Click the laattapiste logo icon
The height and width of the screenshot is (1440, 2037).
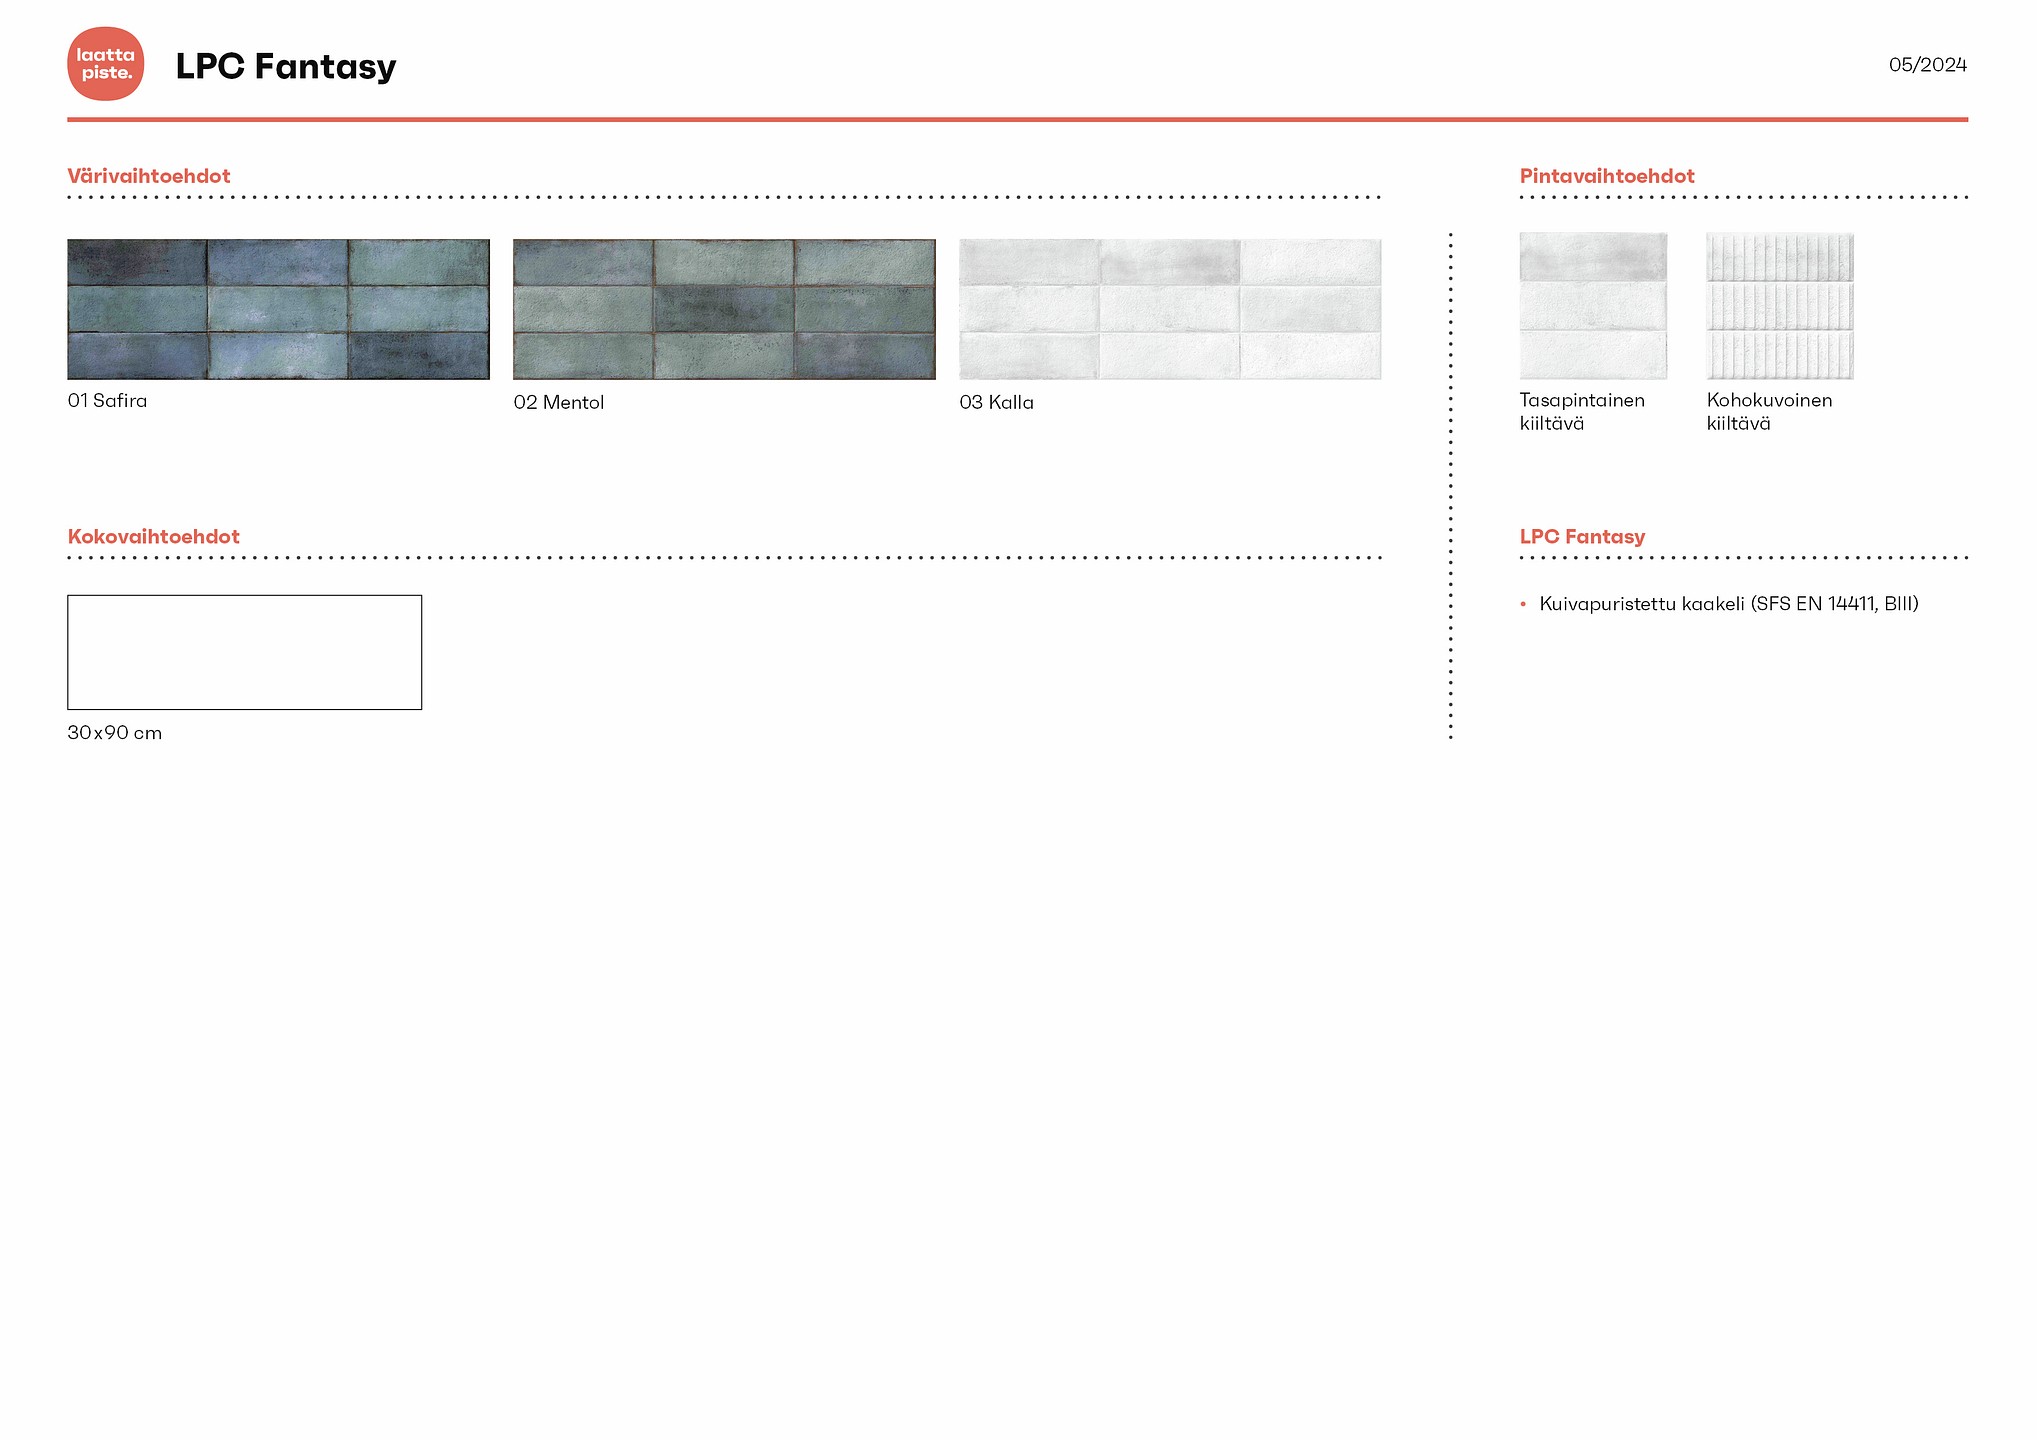pyautogui.click(x=105, y=64)
